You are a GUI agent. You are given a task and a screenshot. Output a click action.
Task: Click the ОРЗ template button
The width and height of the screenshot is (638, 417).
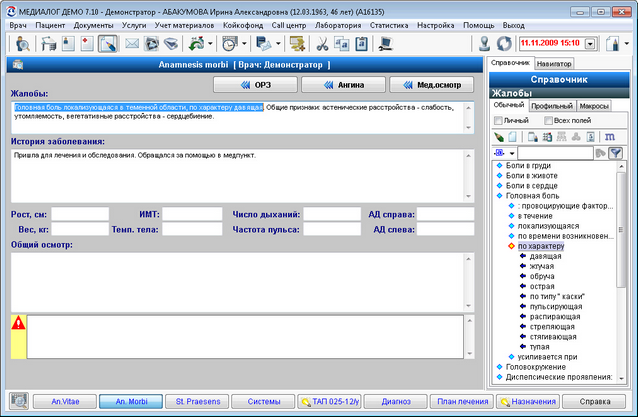(x=255, y=85)
